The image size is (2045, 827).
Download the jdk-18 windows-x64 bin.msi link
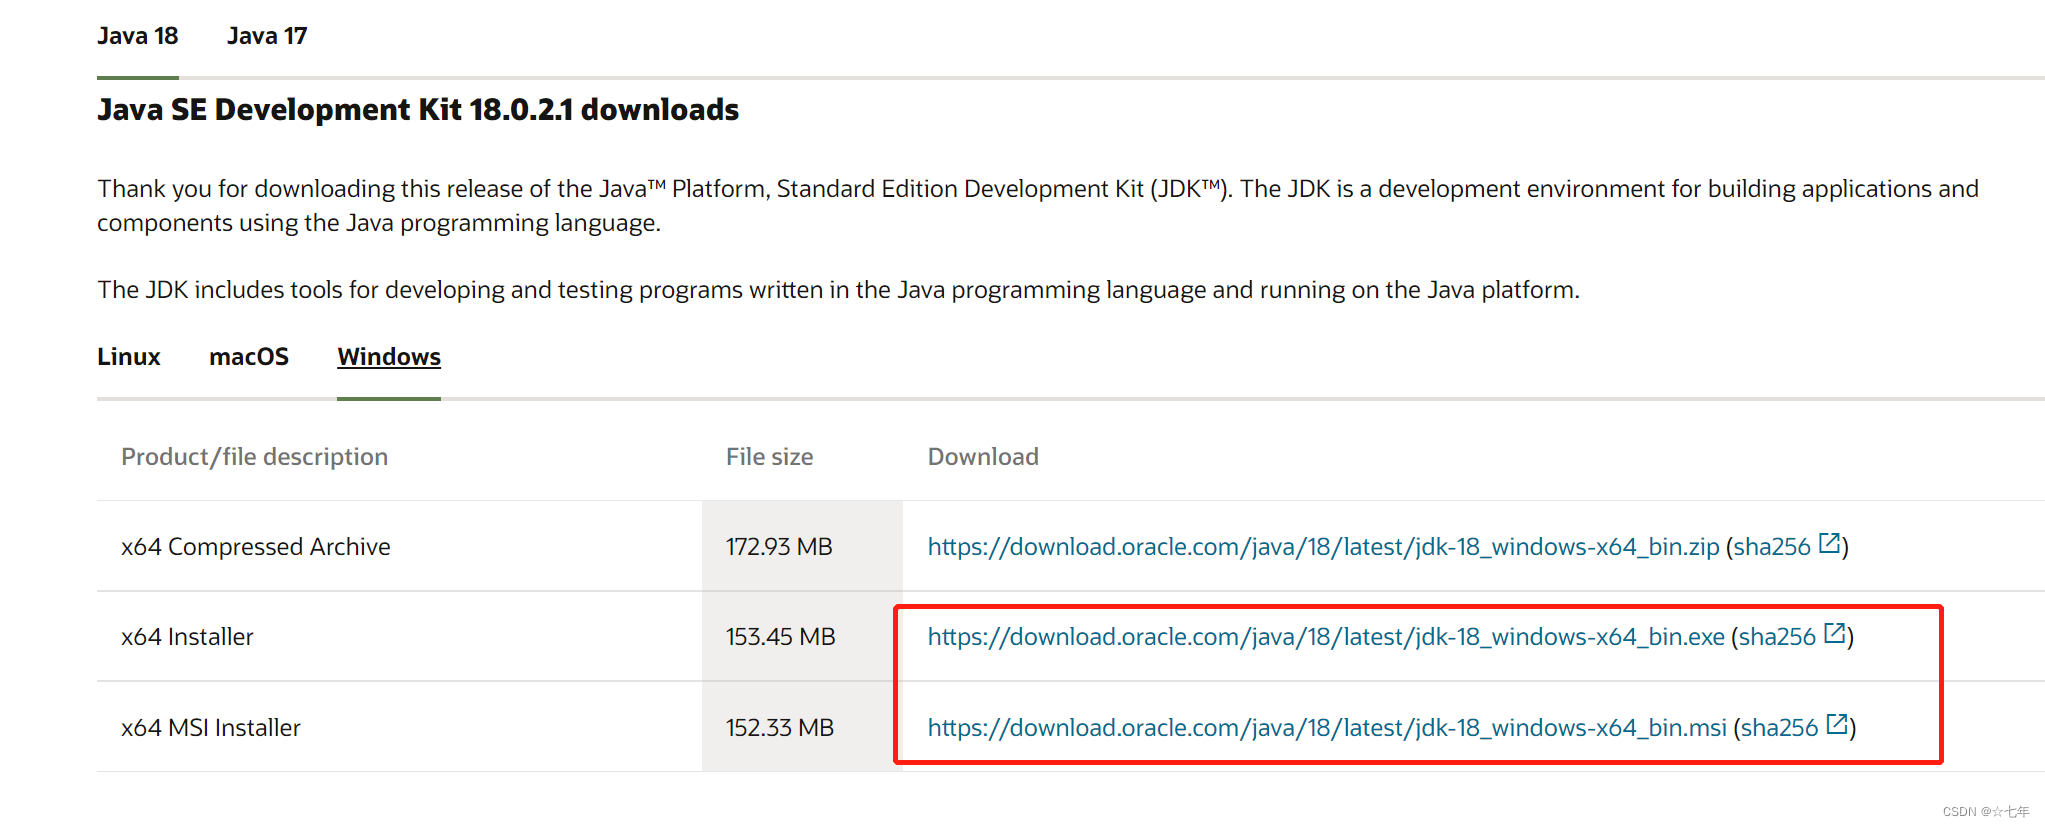tap(1327, 728)
